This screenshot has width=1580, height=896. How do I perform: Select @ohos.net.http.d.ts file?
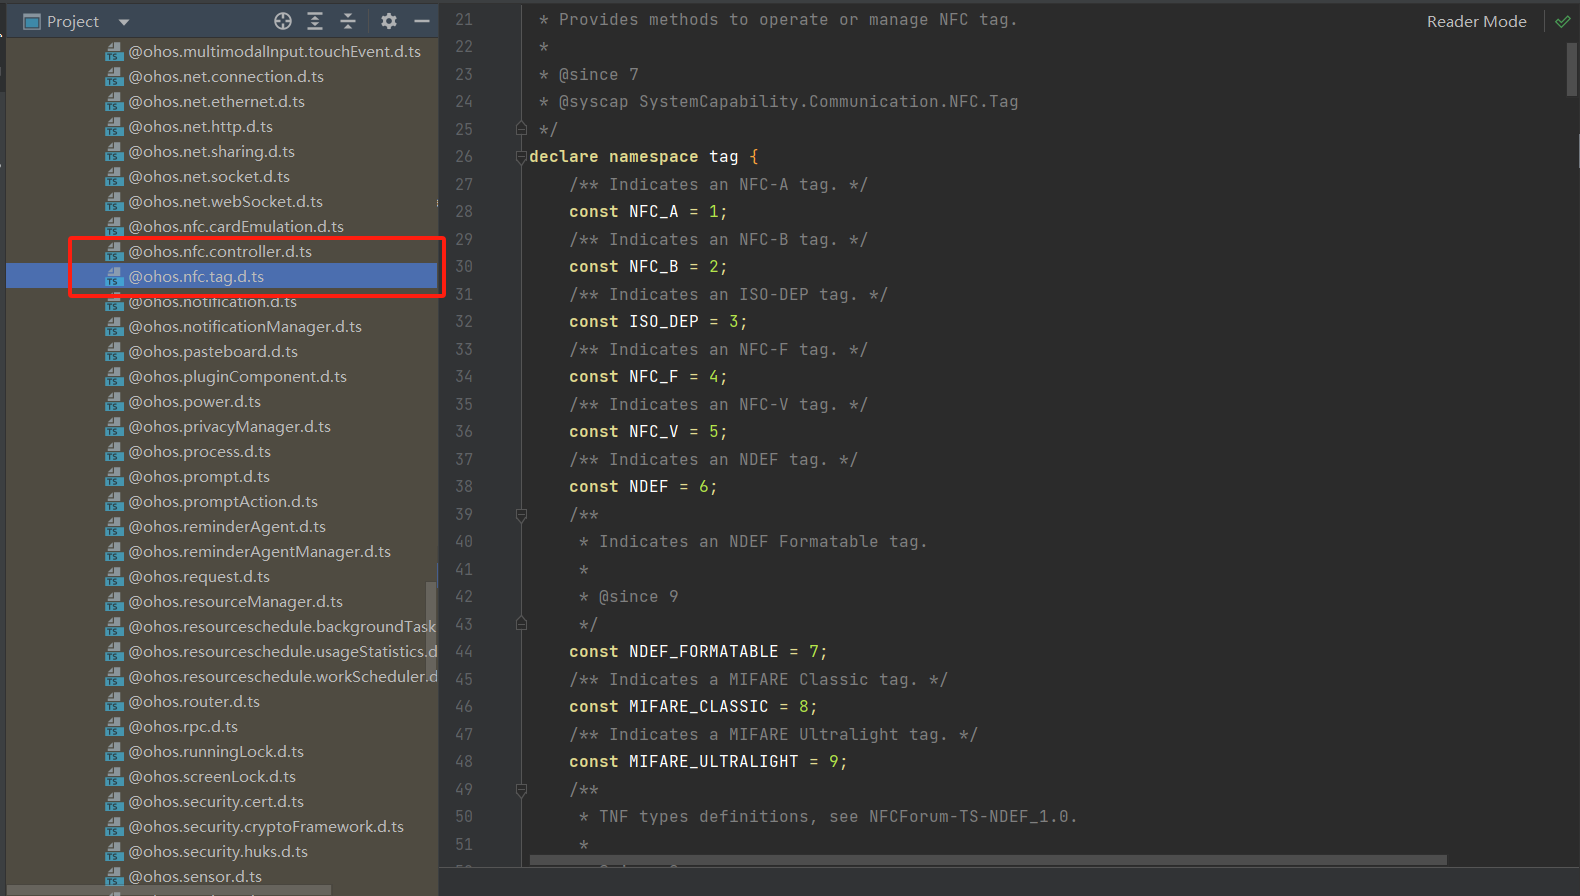point(200,126)
